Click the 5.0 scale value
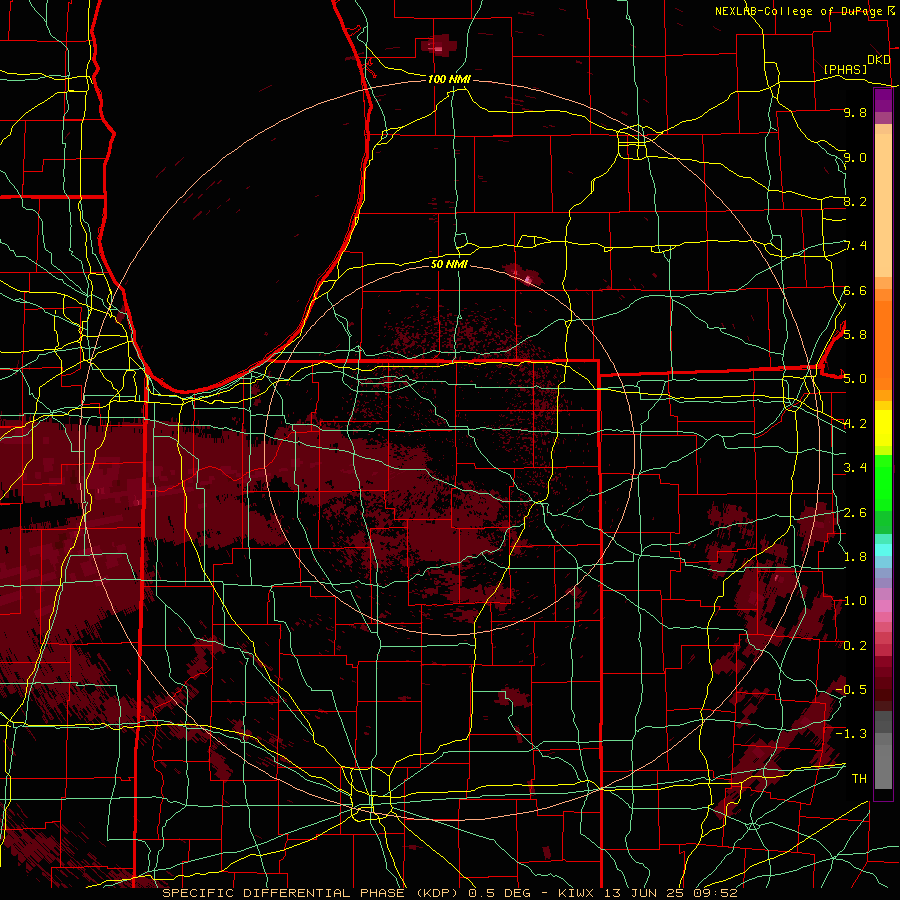This screenshot has height=900, width=900. (855, 379)
